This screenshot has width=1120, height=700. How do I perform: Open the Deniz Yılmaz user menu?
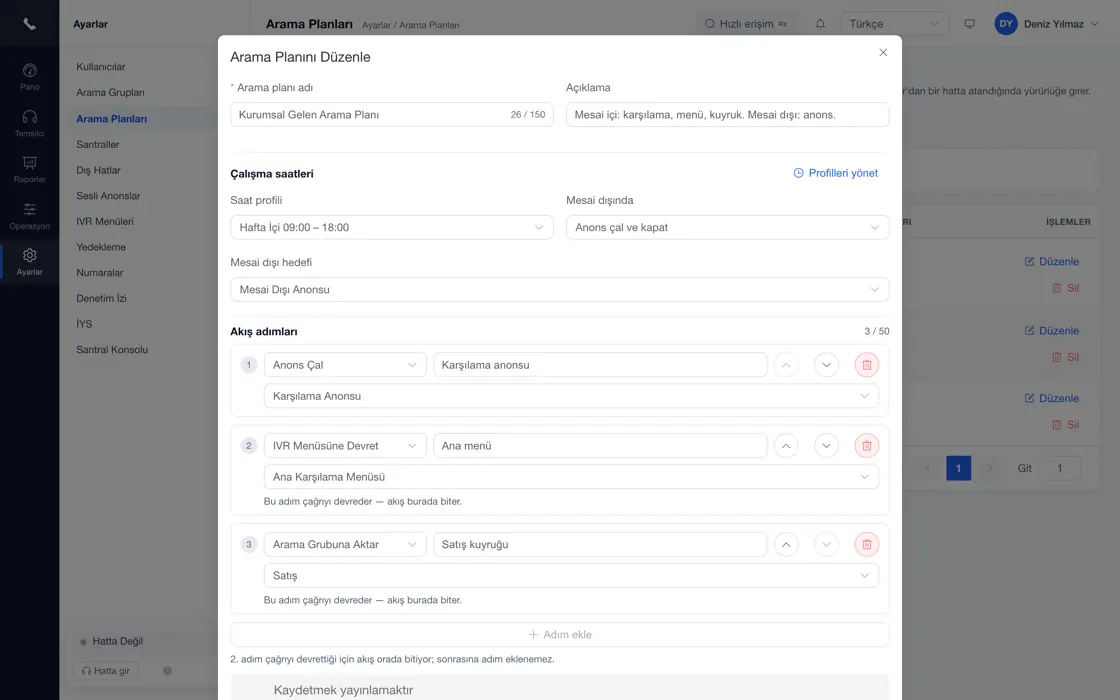coord(1046,24)
